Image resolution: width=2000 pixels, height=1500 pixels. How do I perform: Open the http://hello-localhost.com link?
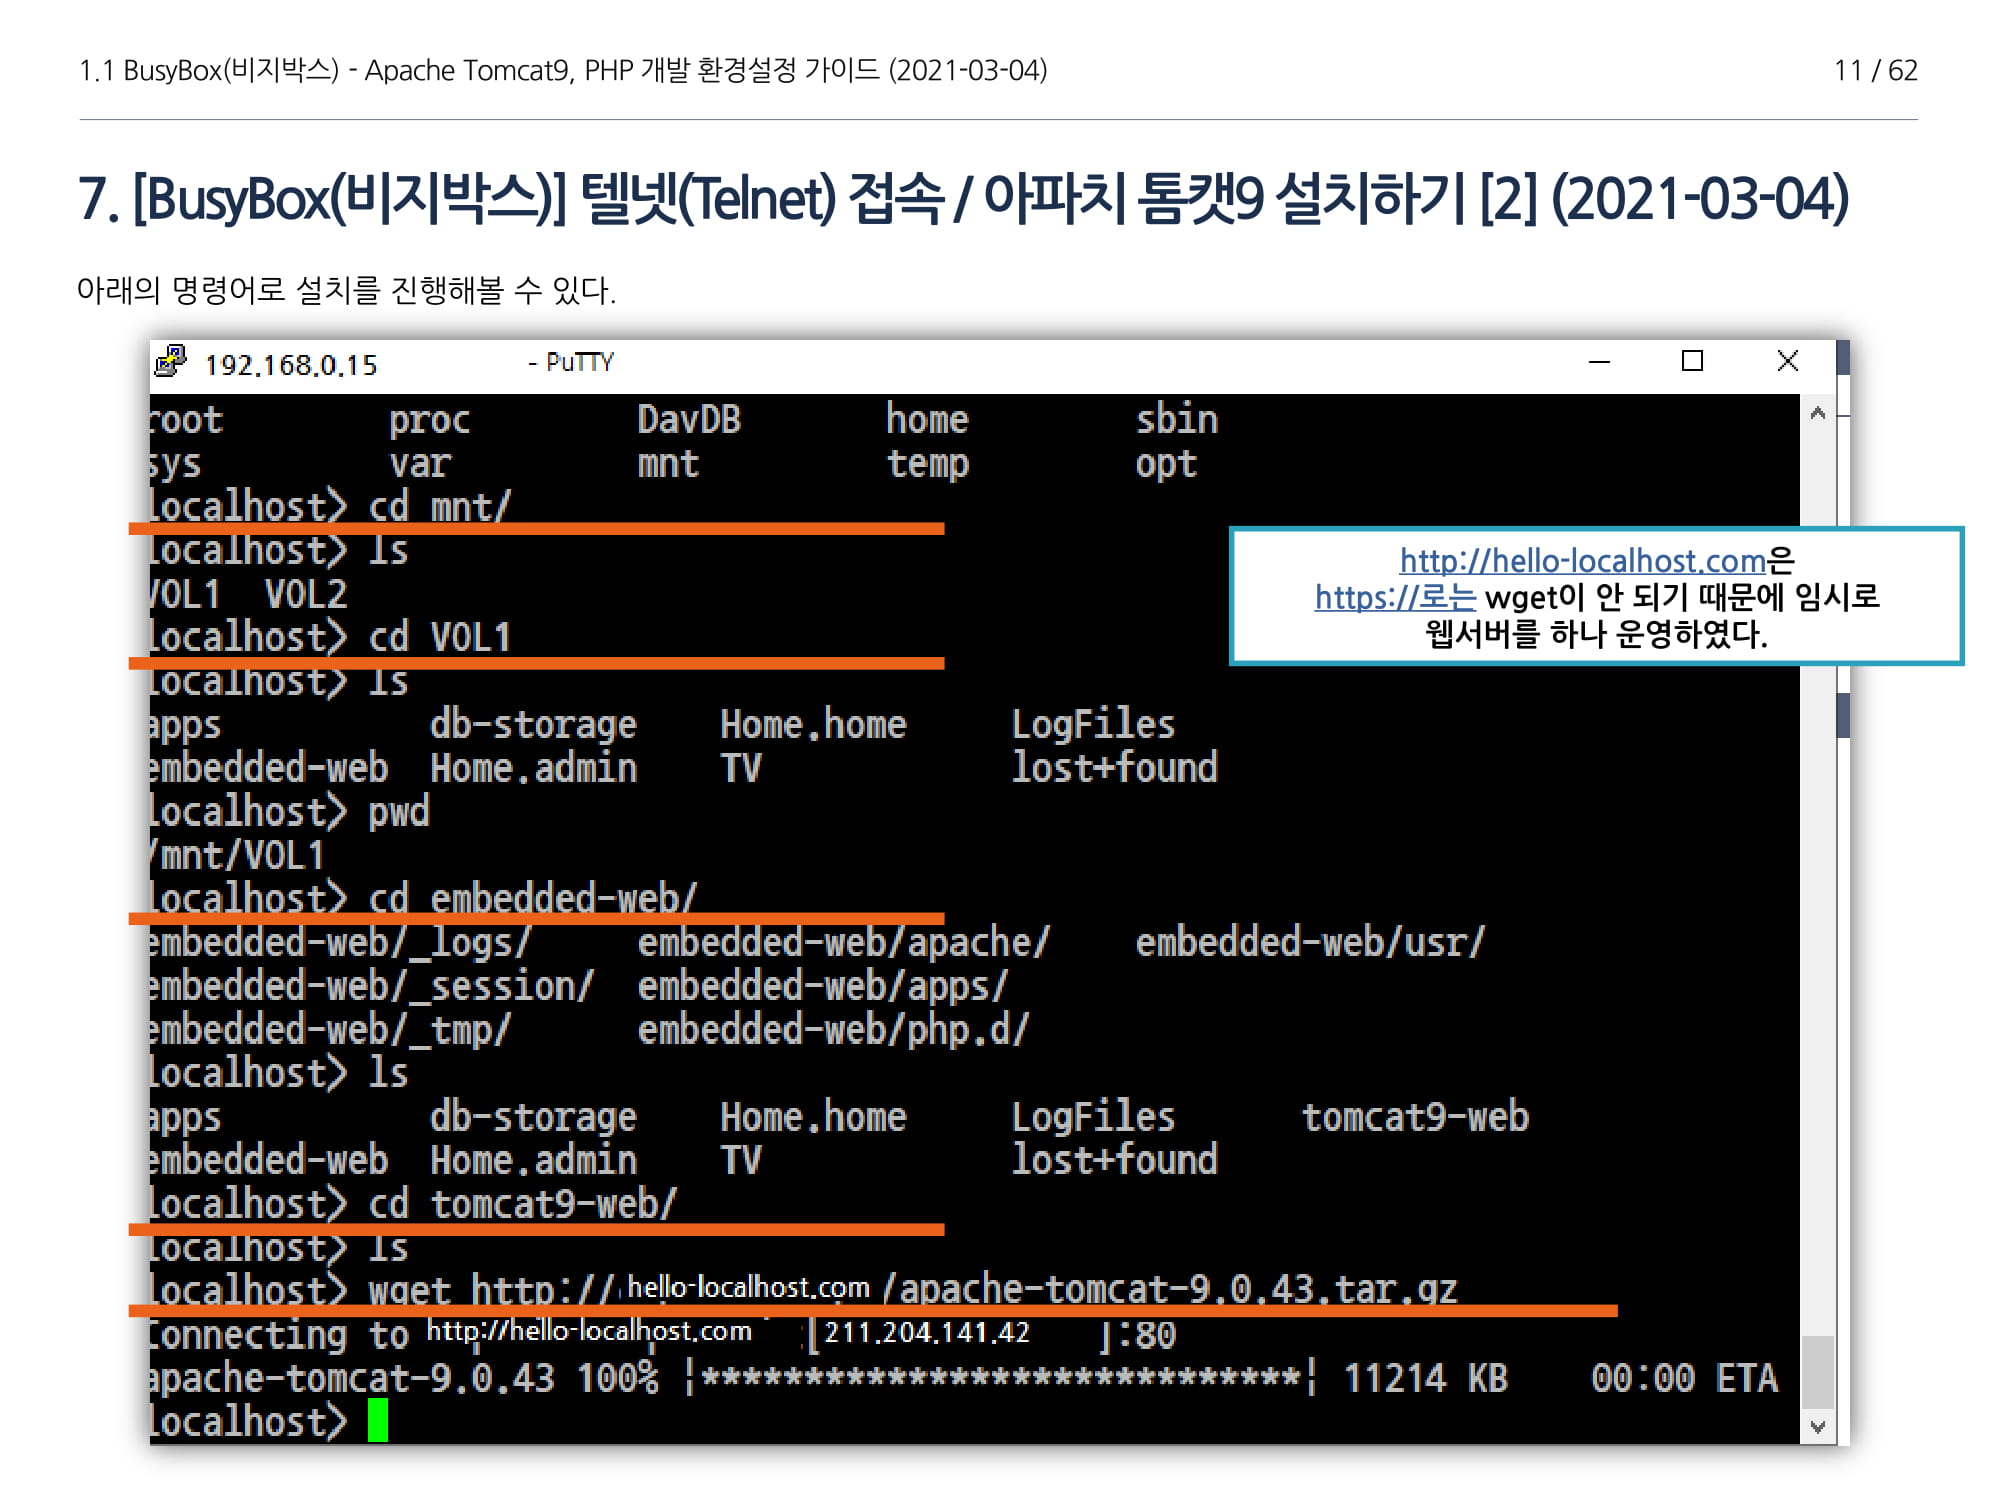(1582, 560)
